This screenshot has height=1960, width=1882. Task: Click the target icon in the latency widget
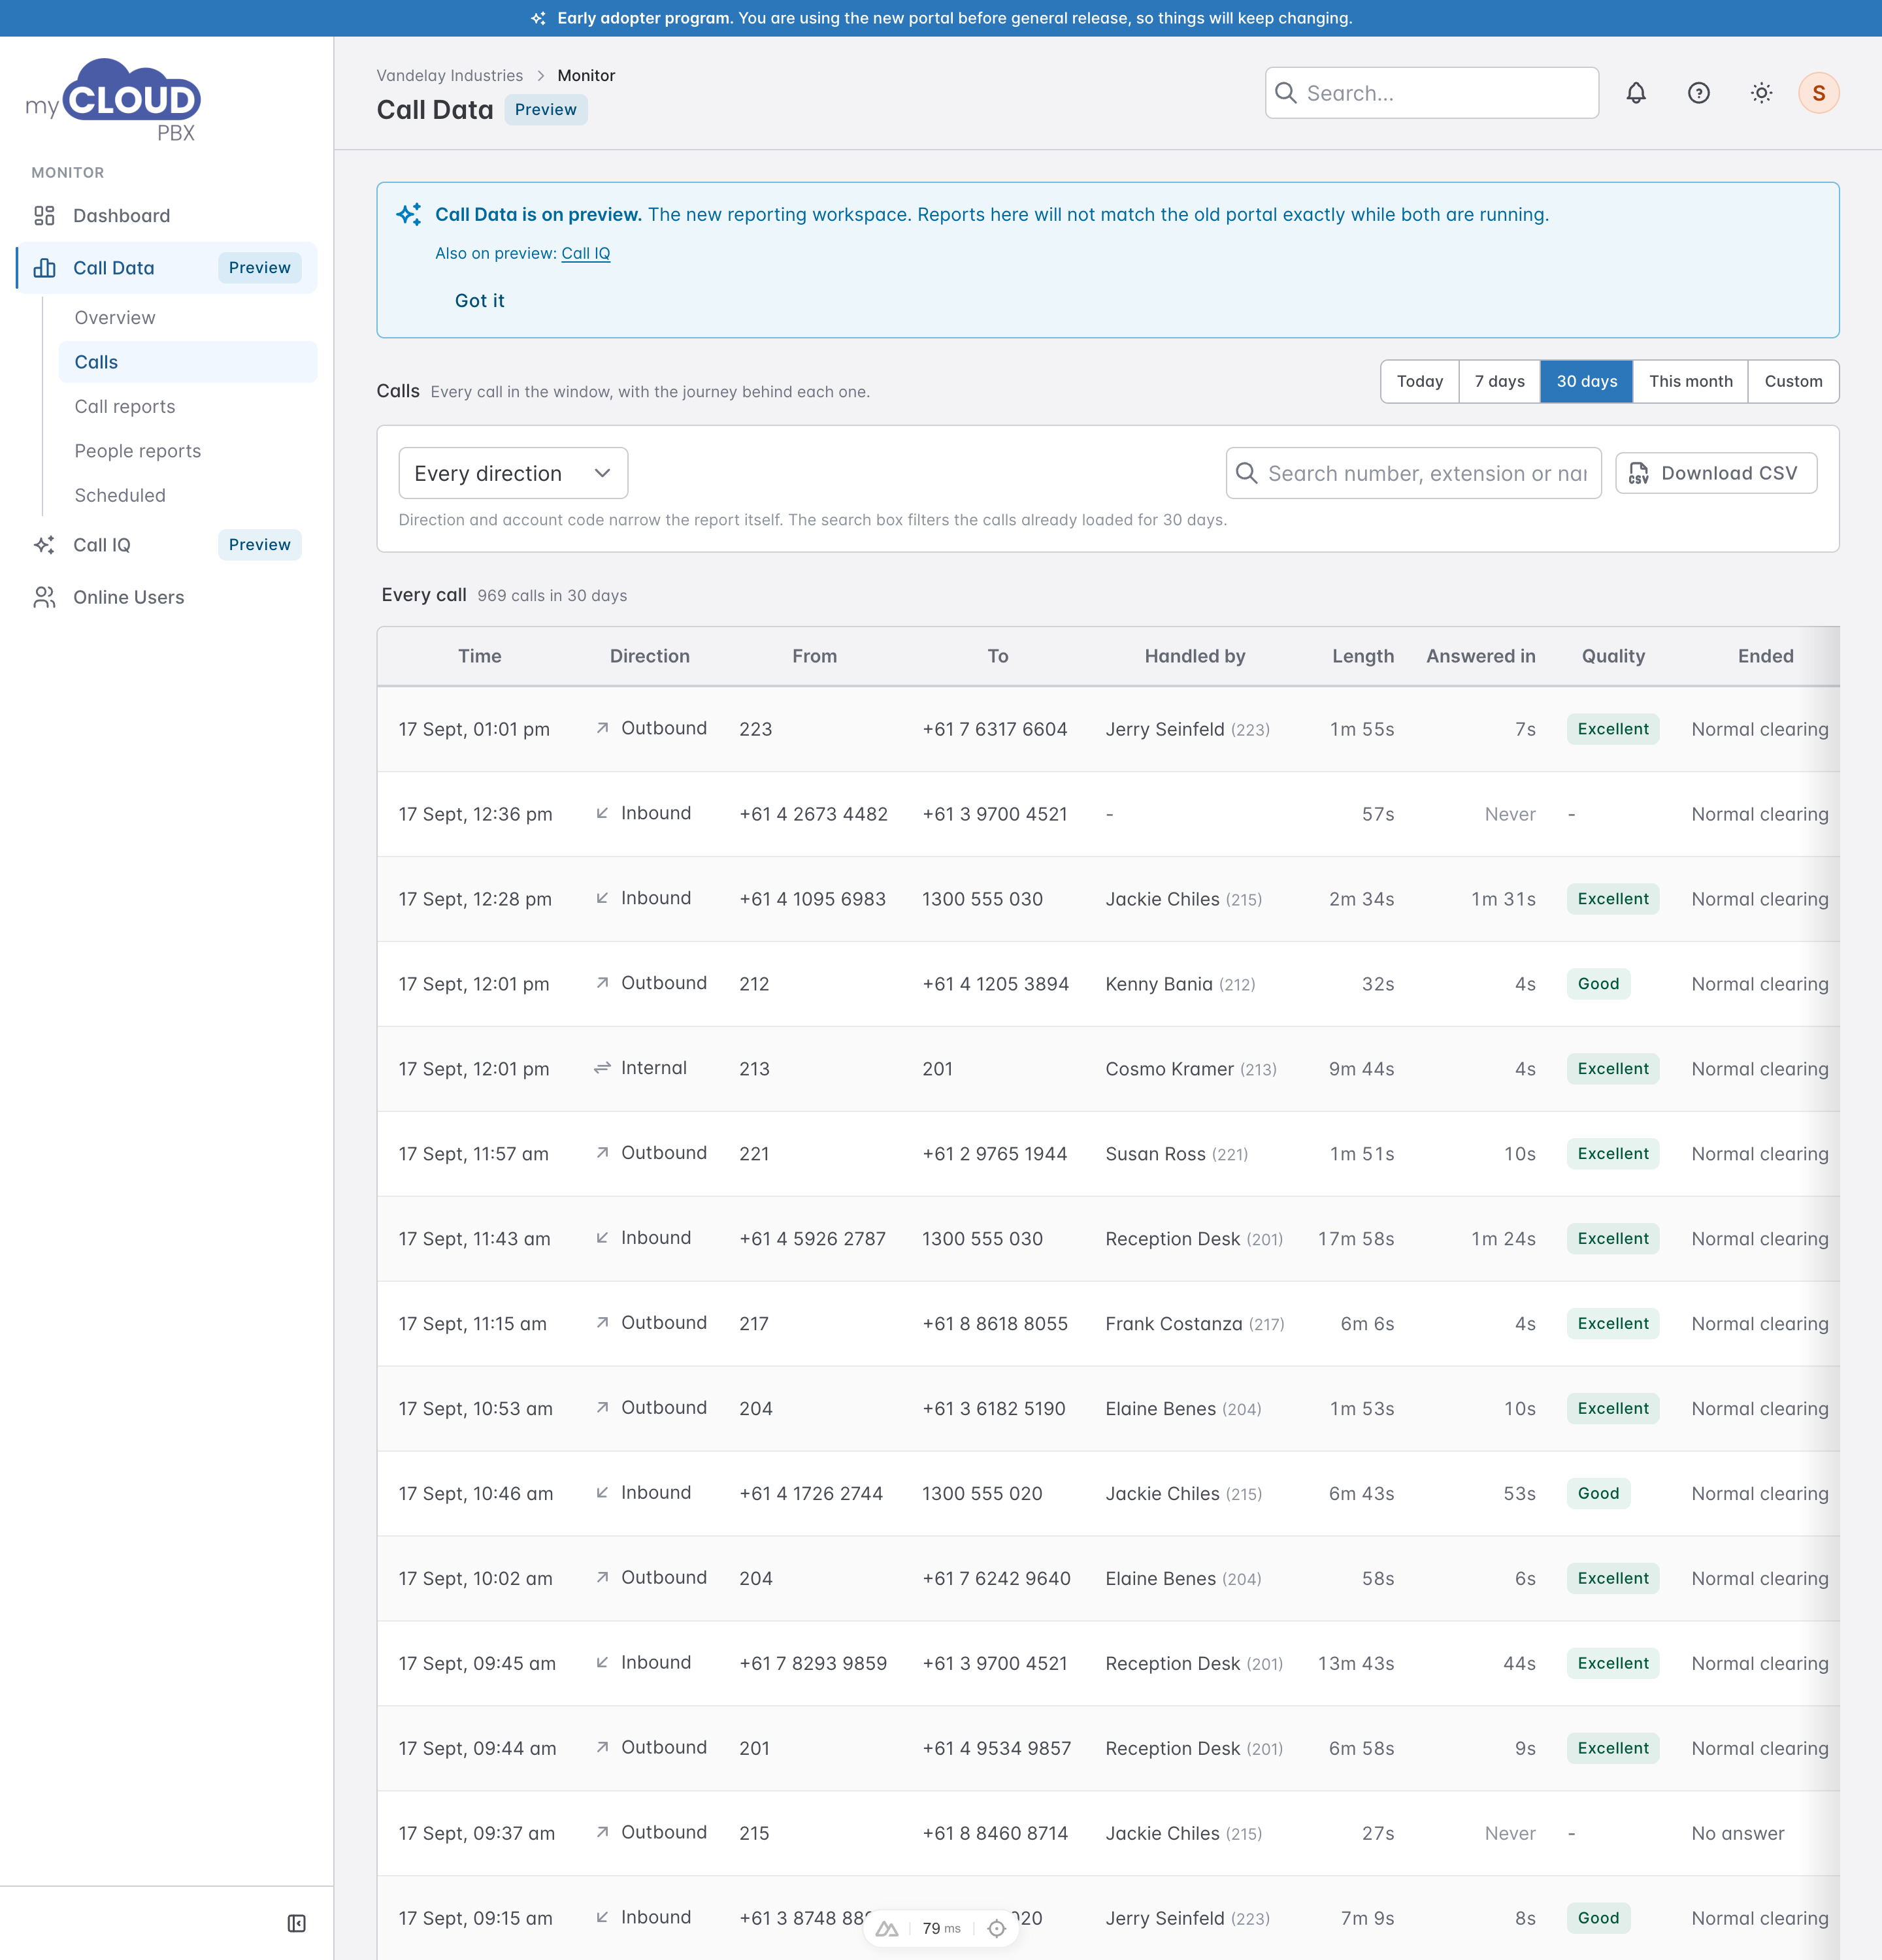pyautogui.click(x=997, y=1929)
